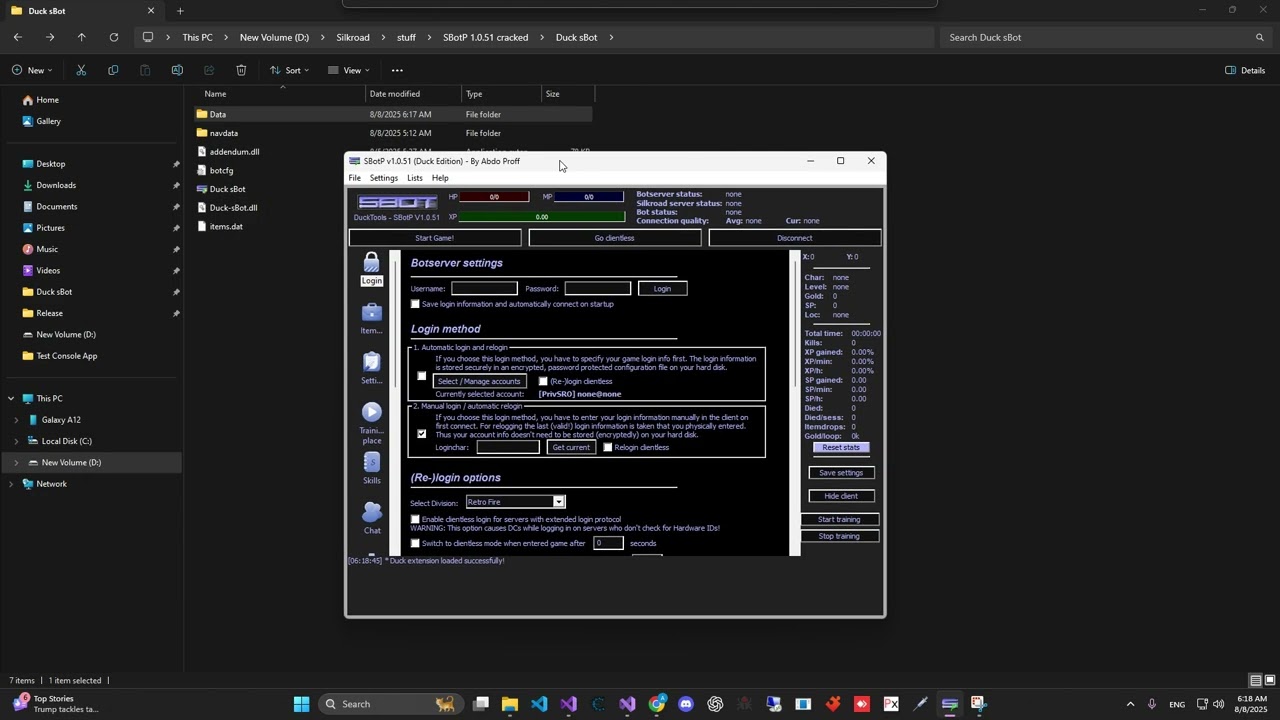
Task: Open Discord from the taskbar
Action: 686,704
